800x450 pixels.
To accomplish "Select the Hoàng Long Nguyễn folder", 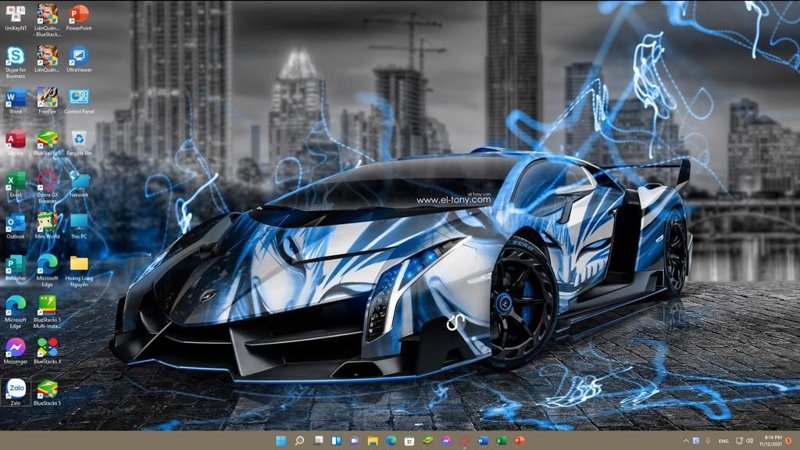I will (x=79, y=271).
